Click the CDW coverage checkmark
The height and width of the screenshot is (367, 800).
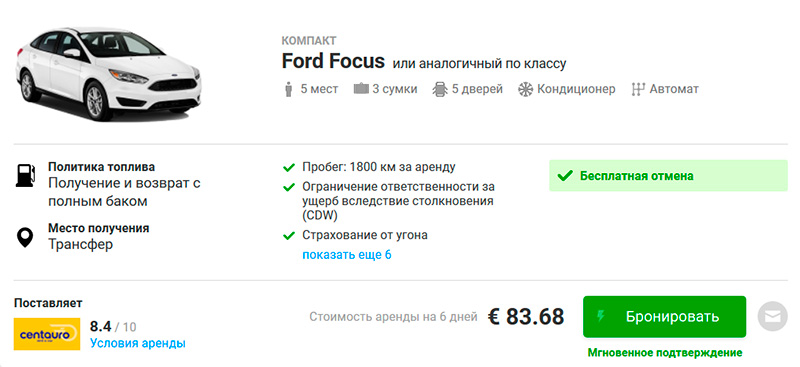point(289,187)
